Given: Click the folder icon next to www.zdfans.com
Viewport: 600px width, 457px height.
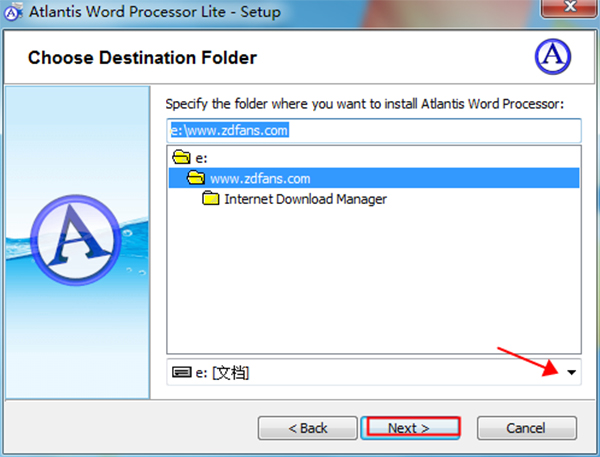Looking at the screenshot, I should [196, 178].
